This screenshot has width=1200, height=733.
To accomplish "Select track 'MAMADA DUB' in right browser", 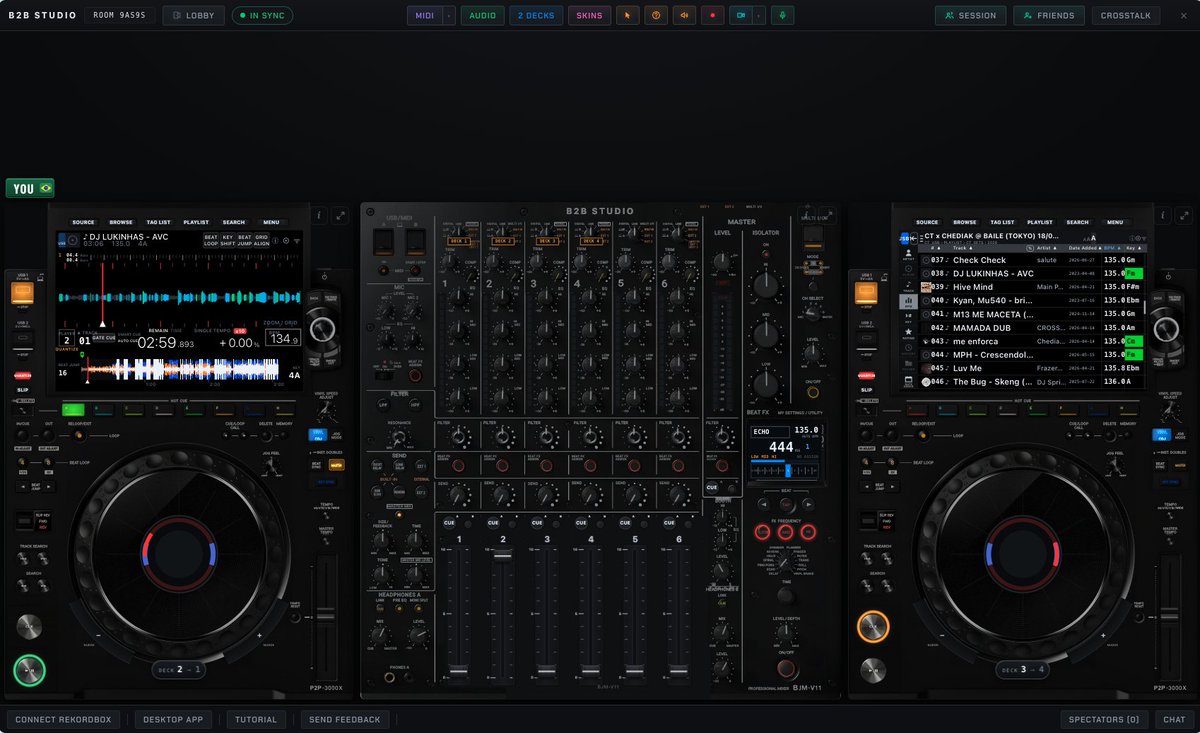I will click(x=1032, y=328).
